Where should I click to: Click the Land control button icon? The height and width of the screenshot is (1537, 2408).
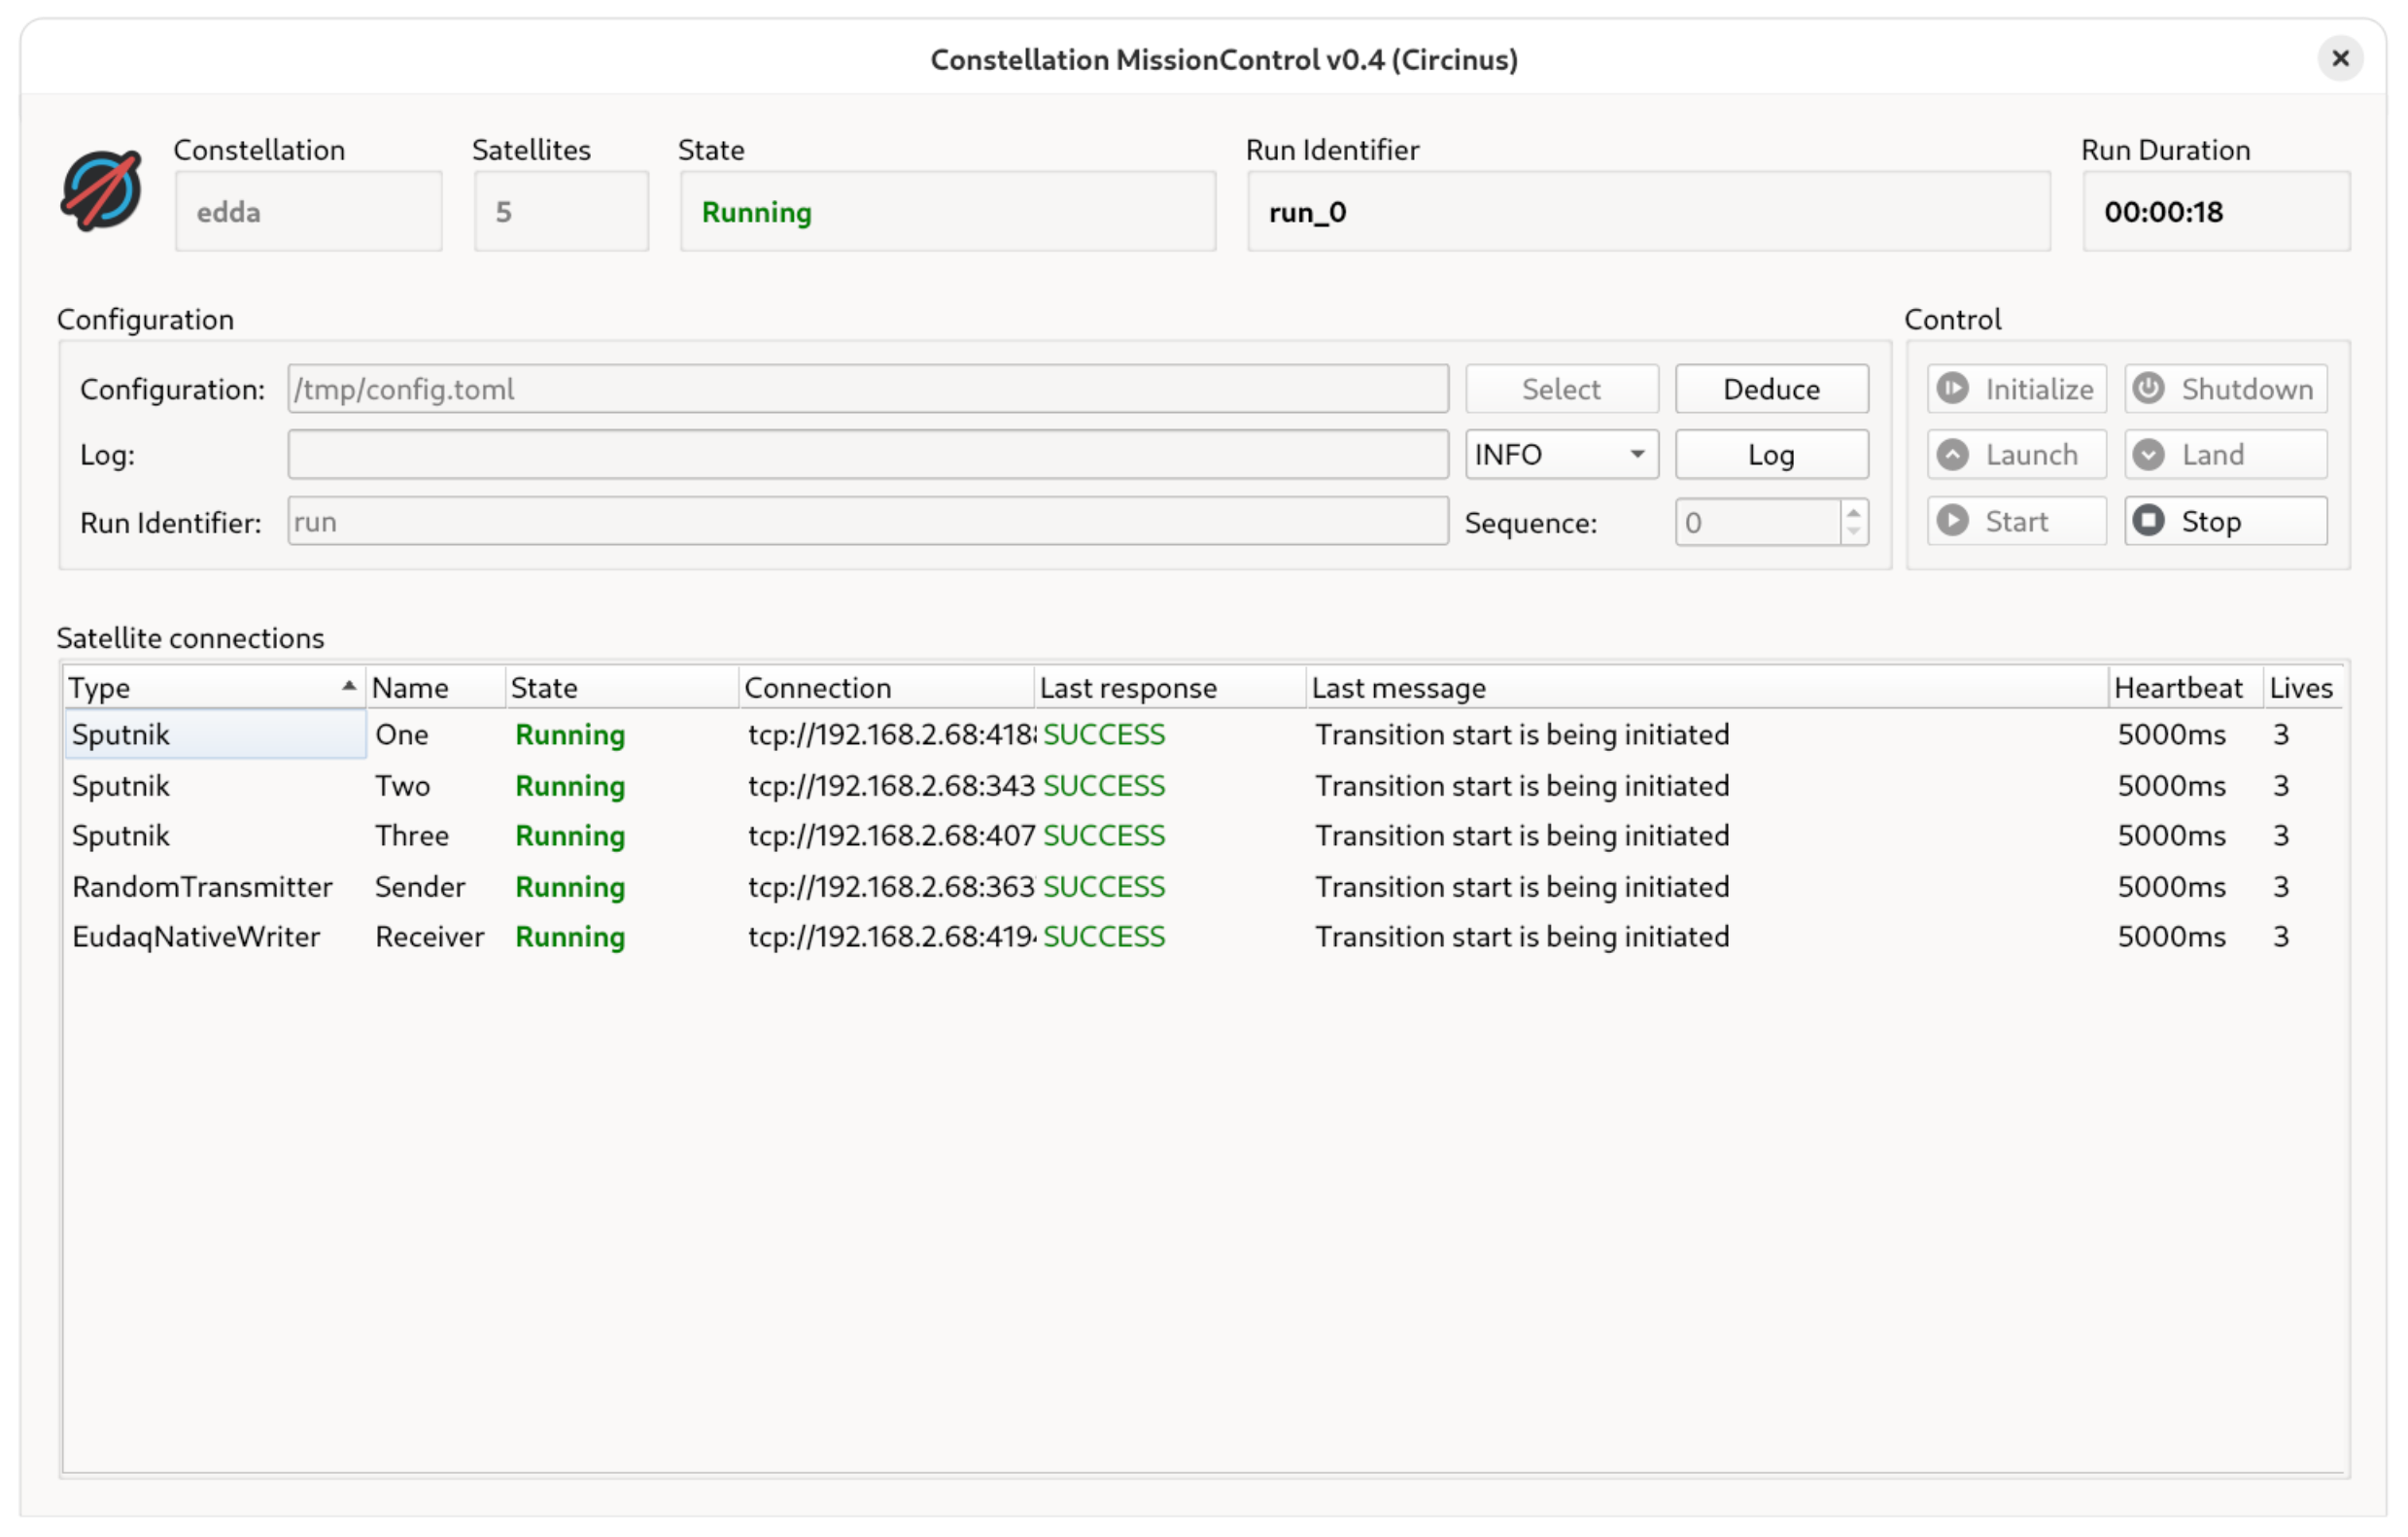(2150, 455)
